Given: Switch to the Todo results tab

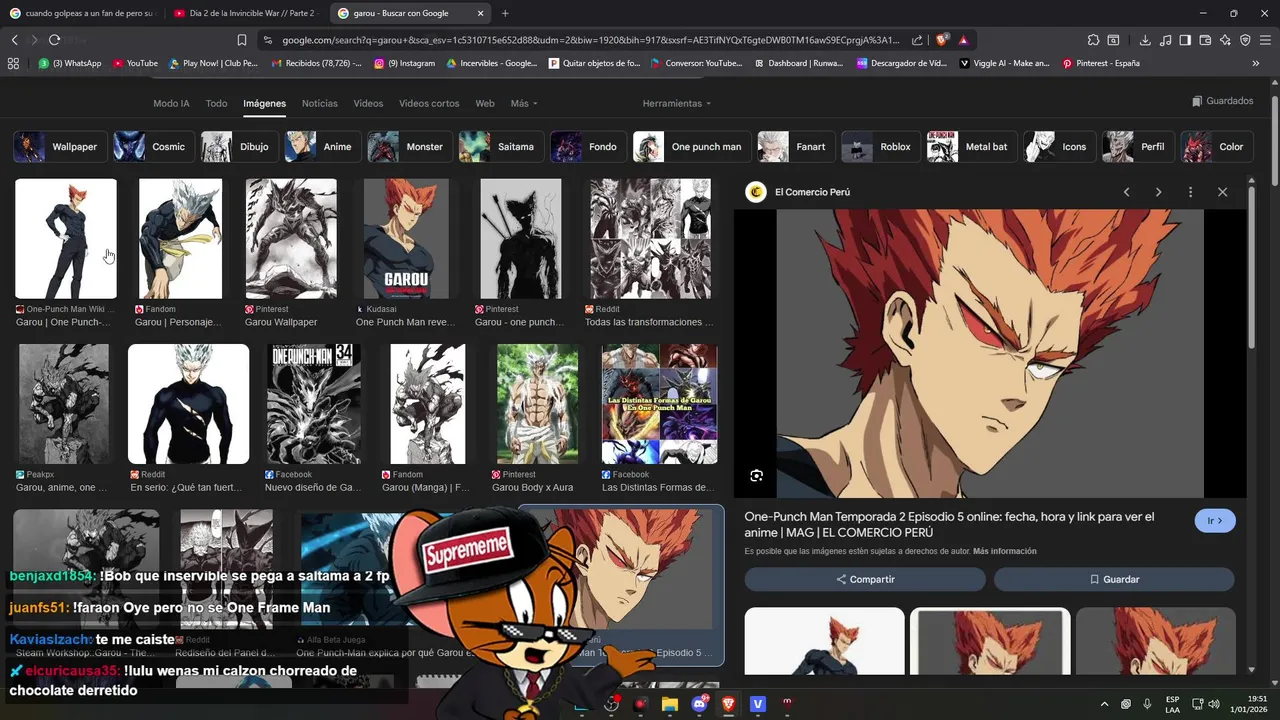Looking at the screenshot, I should tap(216, 103).
